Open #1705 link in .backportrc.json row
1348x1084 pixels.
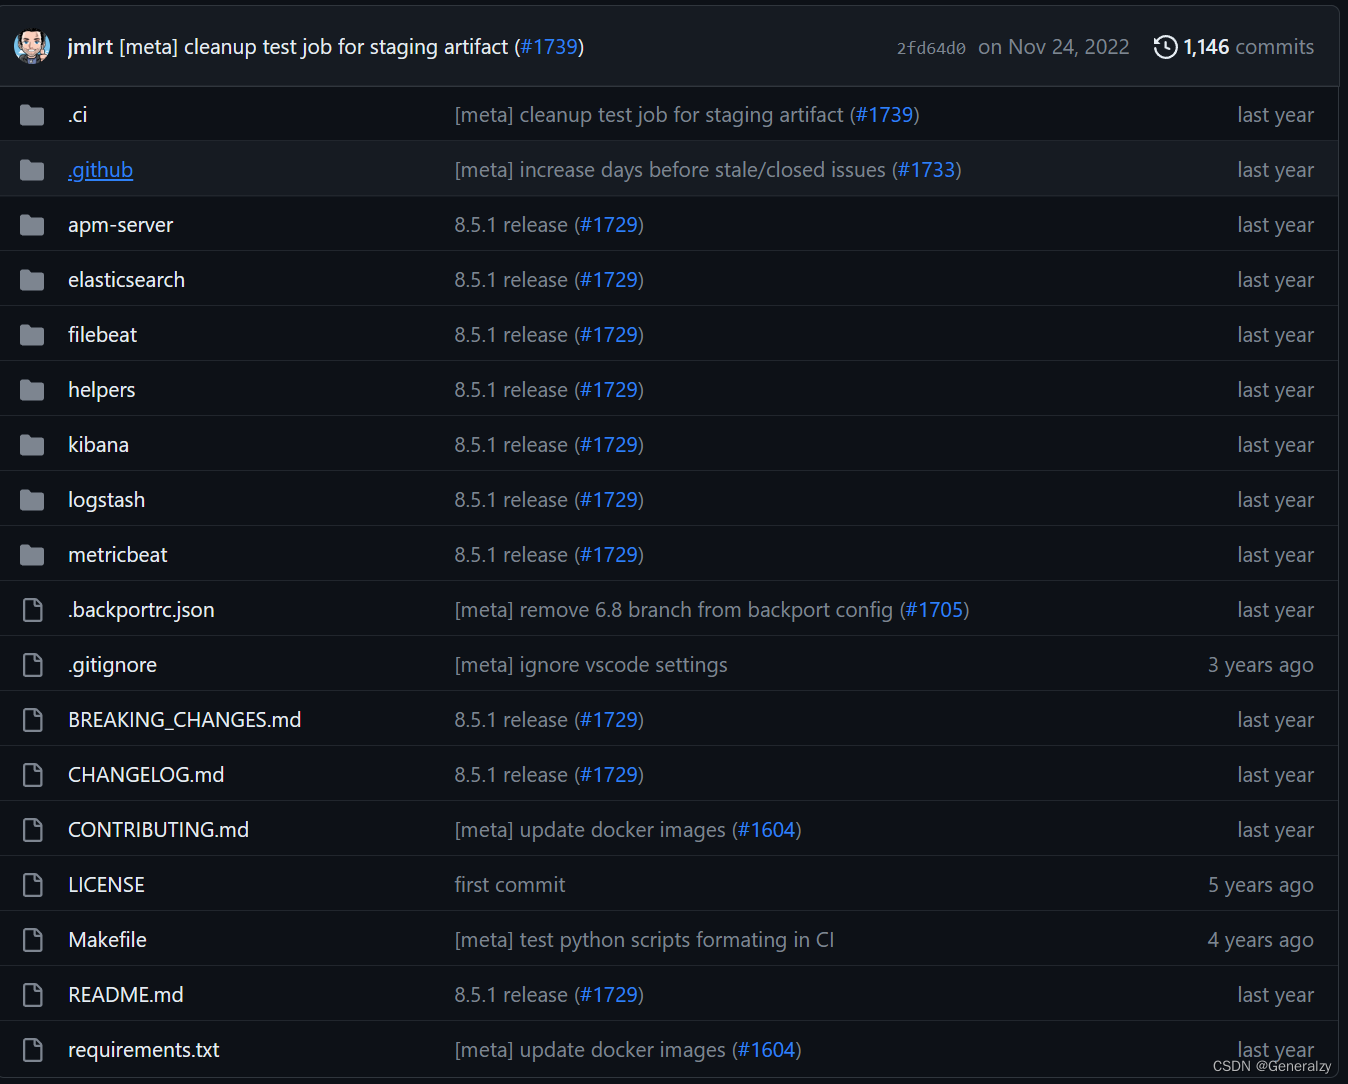pyautogui.click(x=934, y=610)
